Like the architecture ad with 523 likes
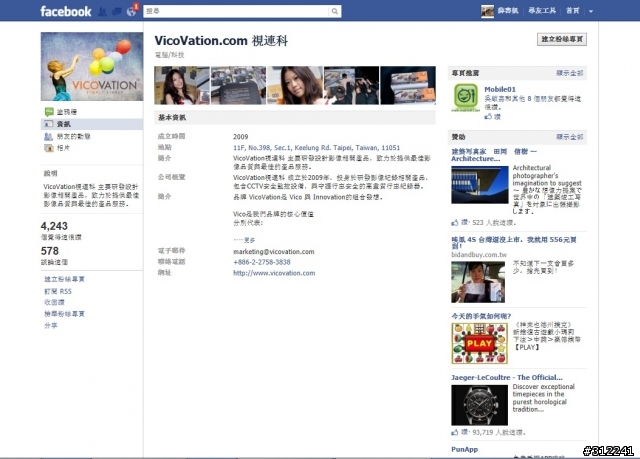The image size is (640, 459). pyautogui.click(x=460, y=223)
